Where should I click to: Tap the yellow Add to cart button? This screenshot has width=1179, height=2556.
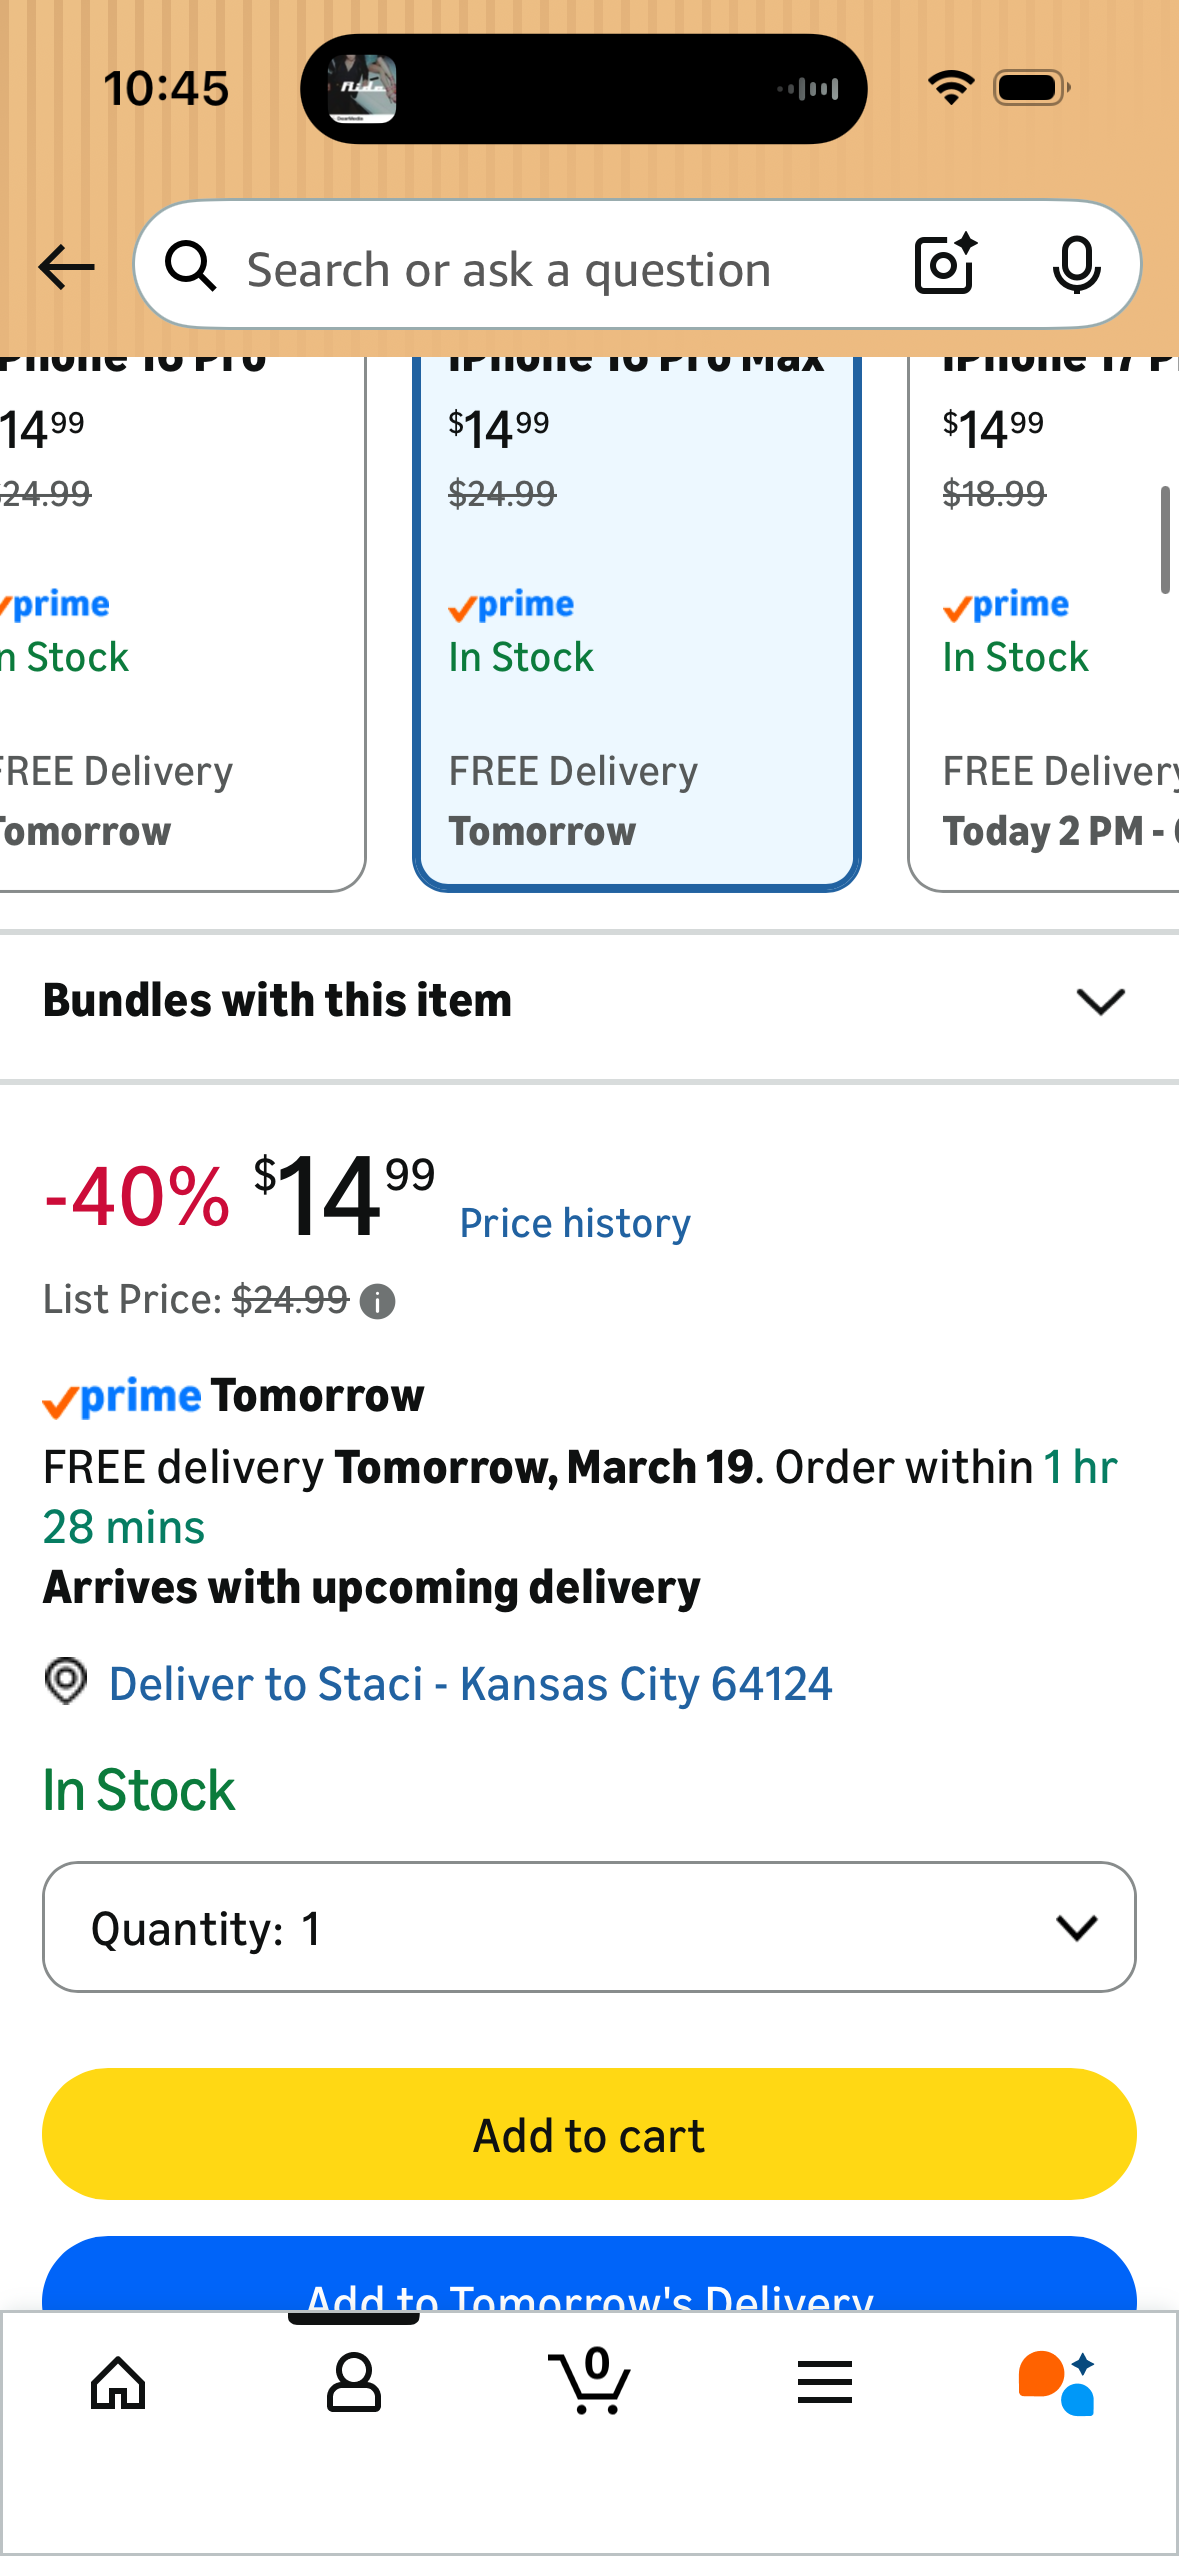coord(589,2134)
